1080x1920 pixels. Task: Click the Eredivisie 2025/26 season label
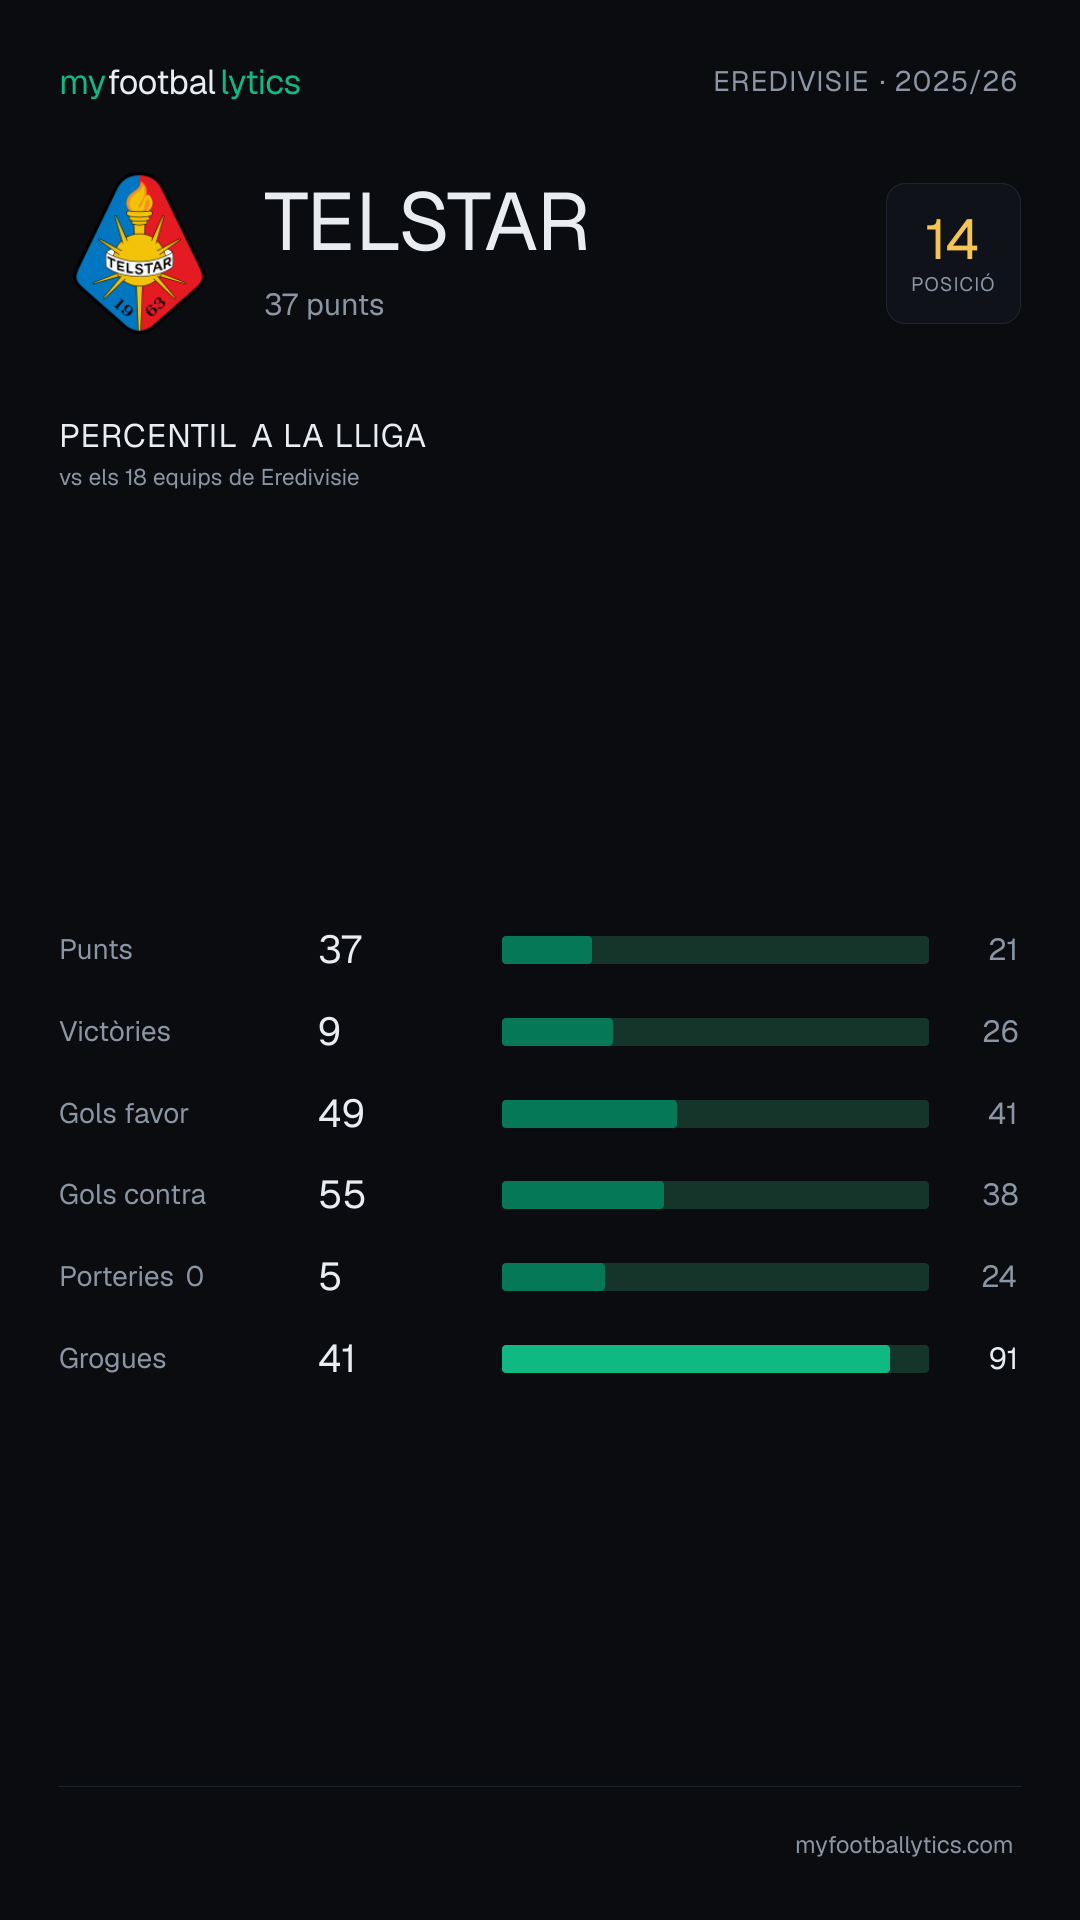pos(865,81)
